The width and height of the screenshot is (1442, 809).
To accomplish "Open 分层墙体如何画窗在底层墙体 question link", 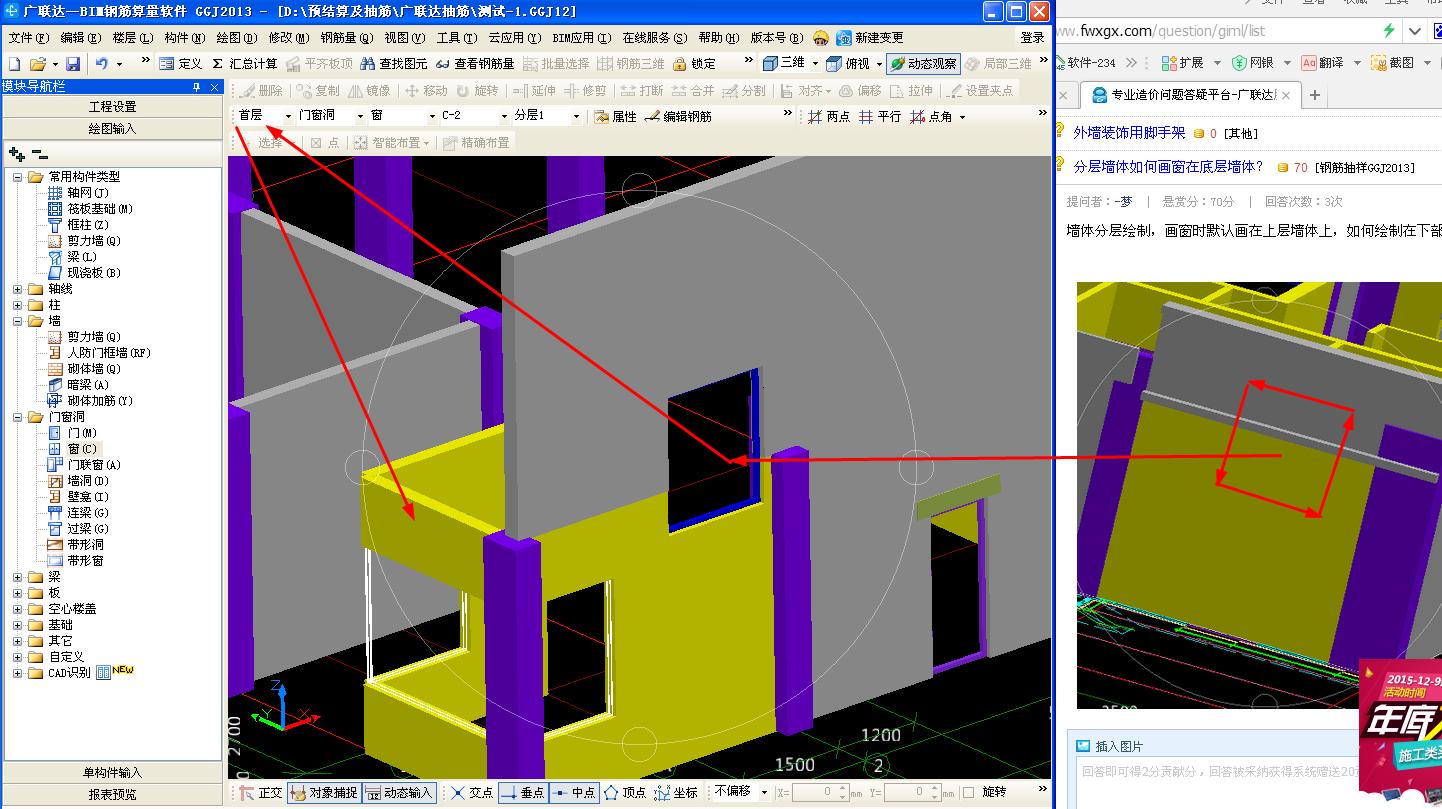I will [1168, 167].
